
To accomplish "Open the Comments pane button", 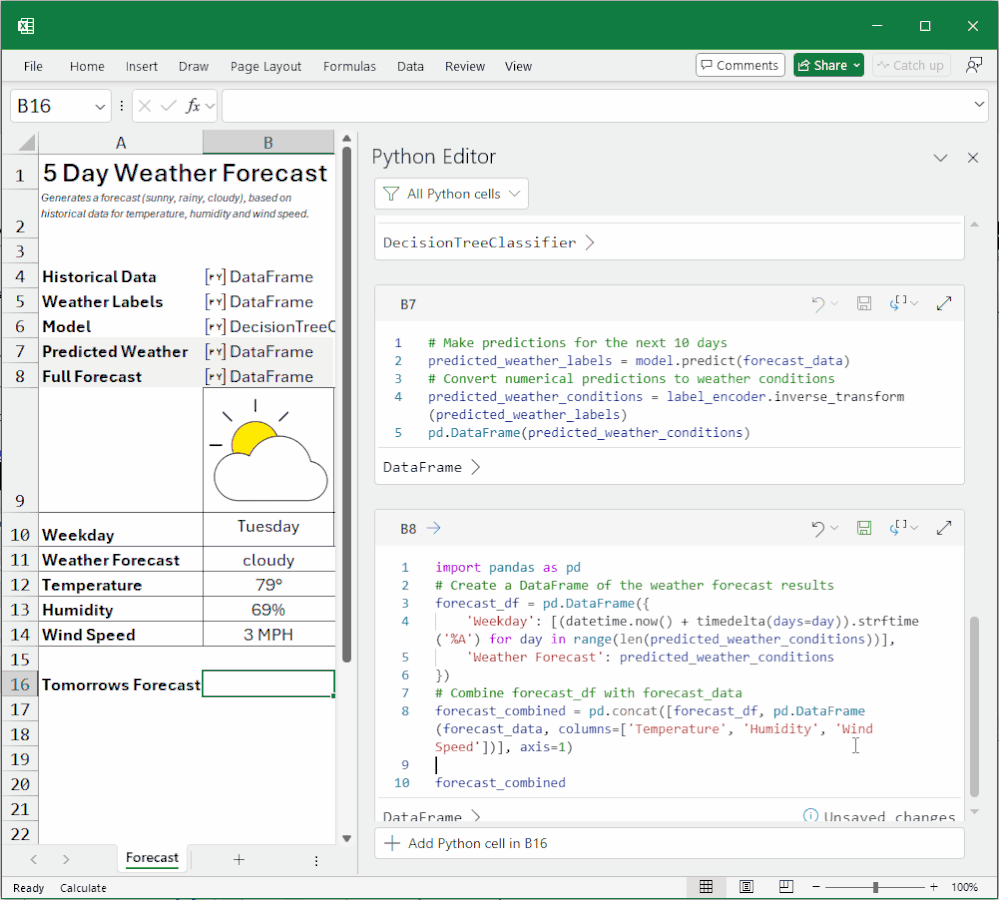I will (740, 65).
